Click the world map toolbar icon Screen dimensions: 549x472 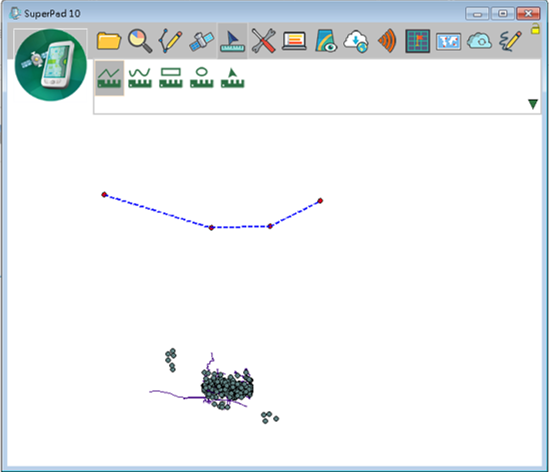point(449,42)
